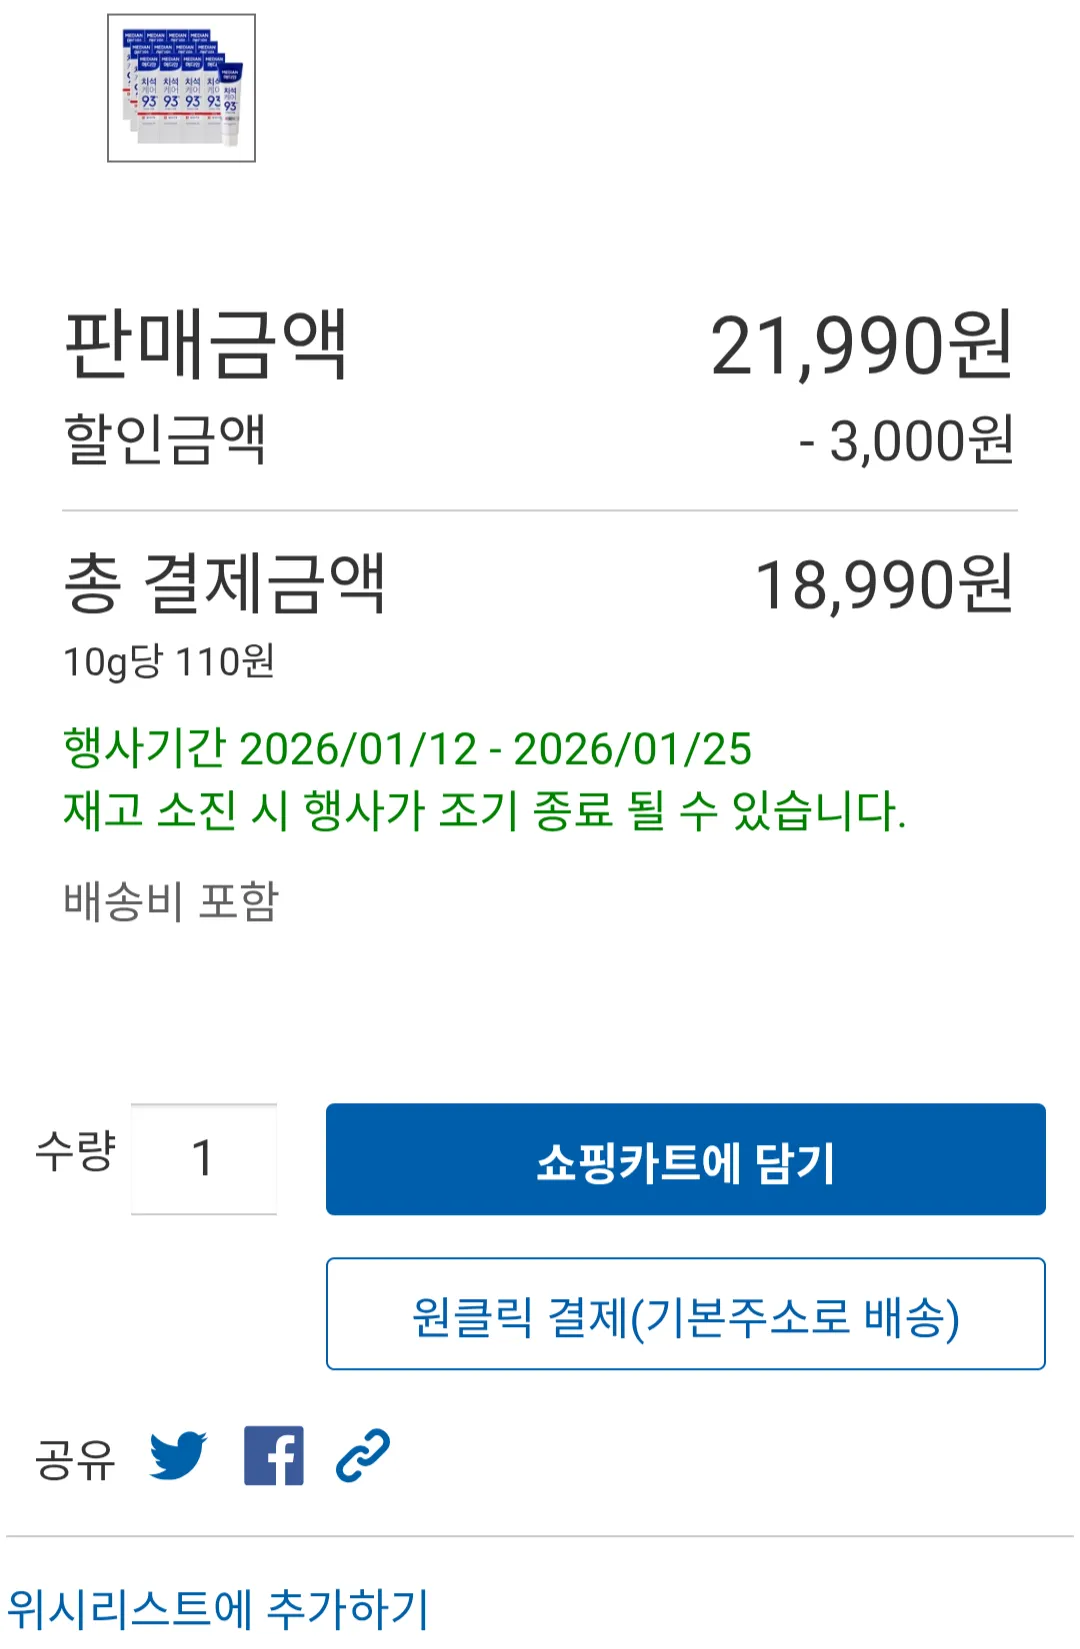
Task: Click the 수량 label
Action: pyautogui.click(x=76, y=1151)
